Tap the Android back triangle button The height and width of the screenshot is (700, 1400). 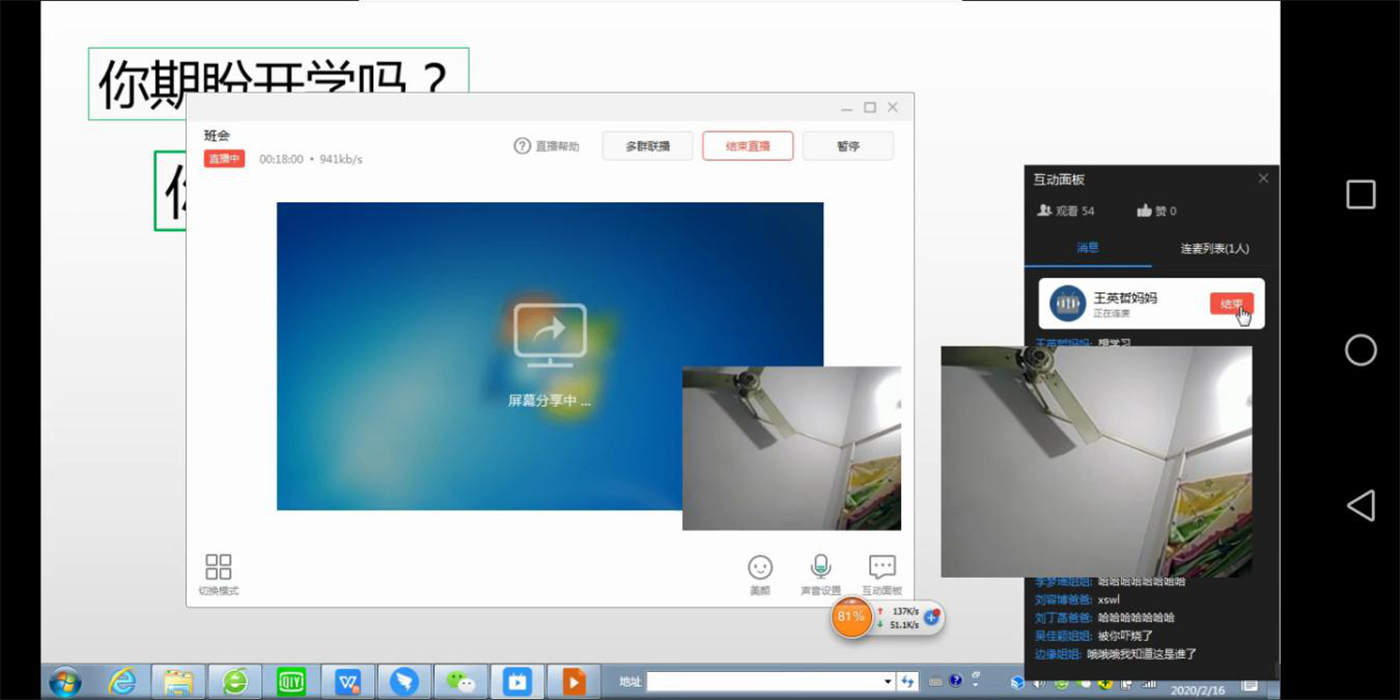(1360, 505)
